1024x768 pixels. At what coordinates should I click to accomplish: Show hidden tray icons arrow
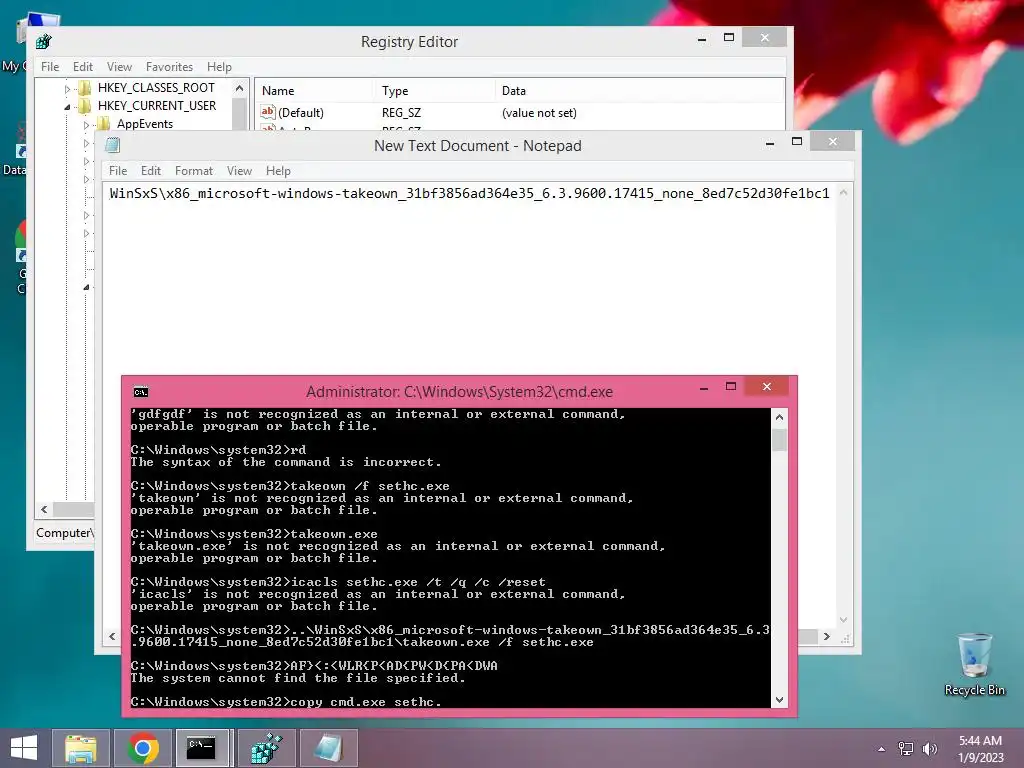pos(882,749)
